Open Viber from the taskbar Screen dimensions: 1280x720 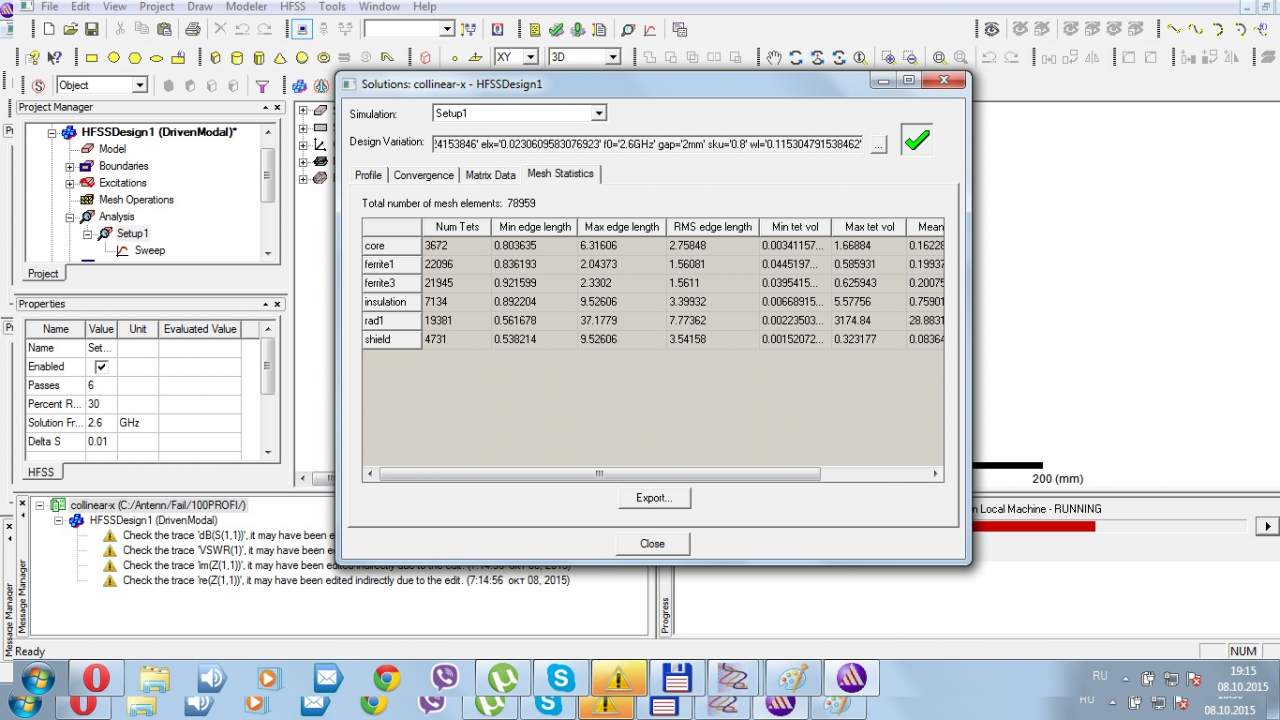point(445,680)
